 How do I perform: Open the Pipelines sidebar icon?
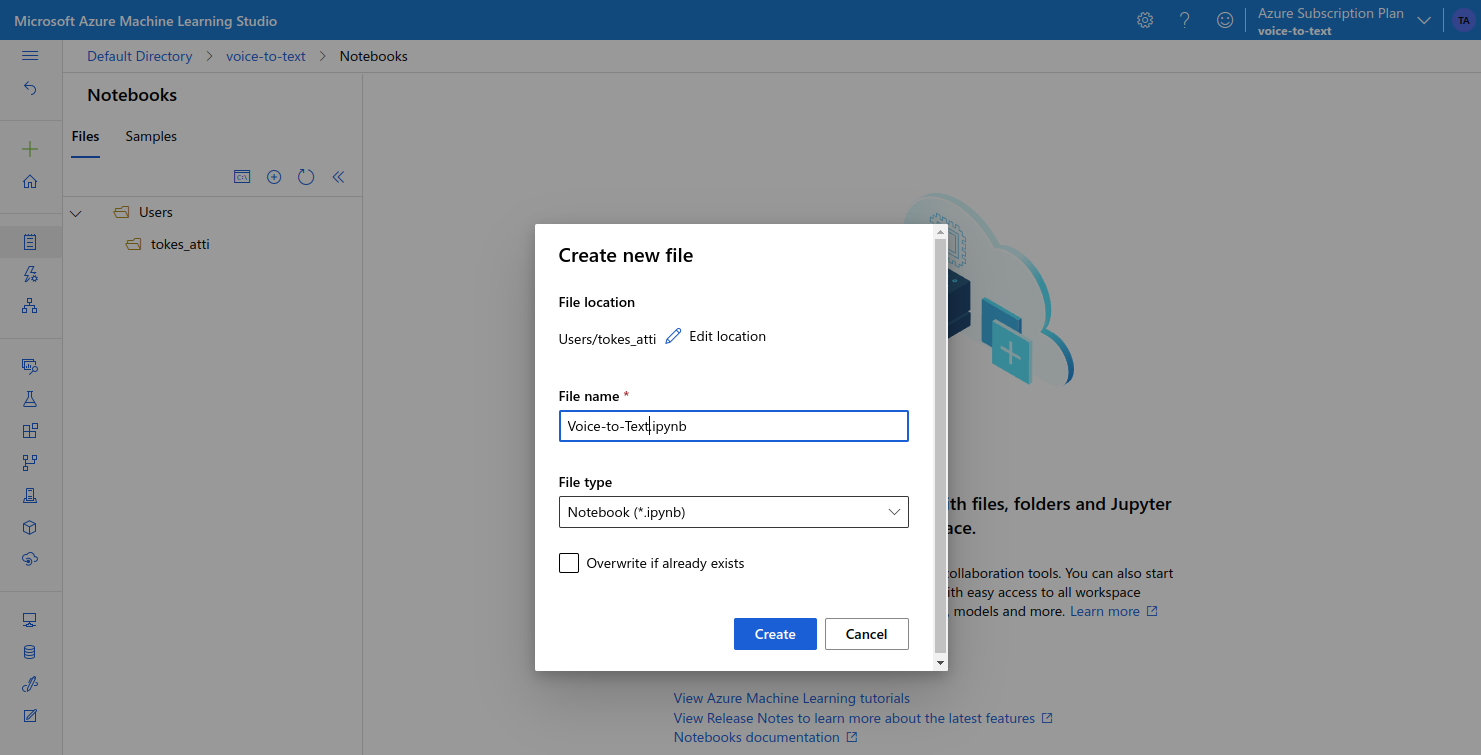pos(30,463)
